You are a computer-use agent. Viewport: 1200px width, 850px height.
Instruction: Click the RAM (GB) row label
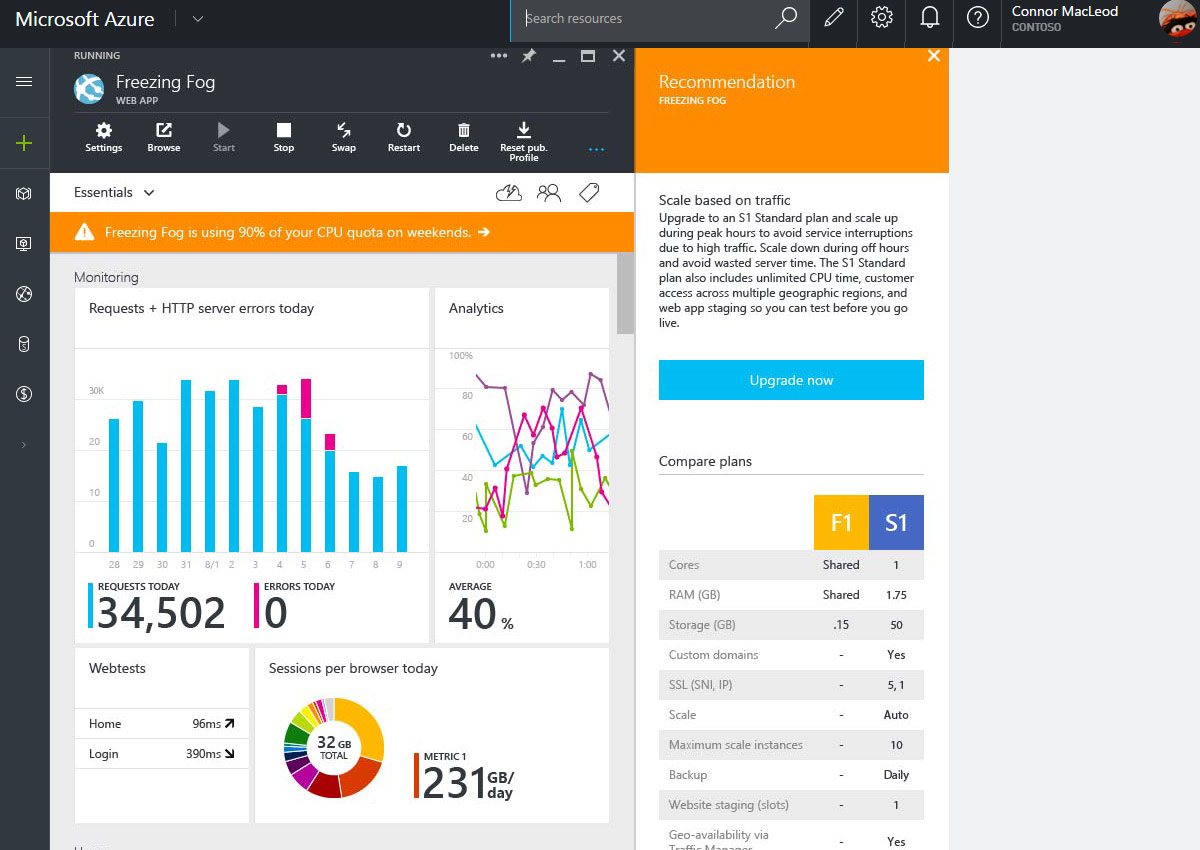coord(694,595)
